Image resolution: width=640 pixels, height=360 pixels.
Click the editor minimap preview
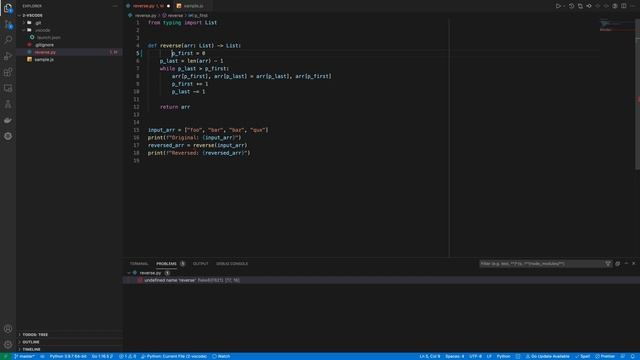point(616,24)
